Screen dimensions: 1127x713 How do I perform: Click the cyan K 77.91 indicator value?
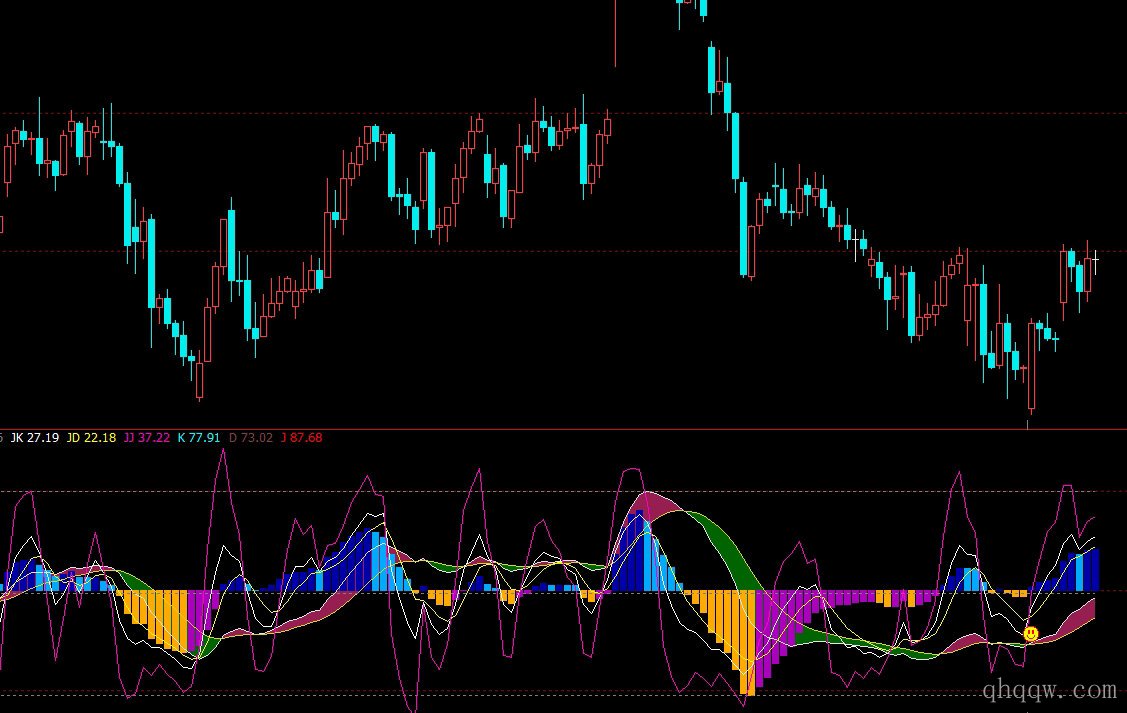pyautogui.click(x=199, y=438)
